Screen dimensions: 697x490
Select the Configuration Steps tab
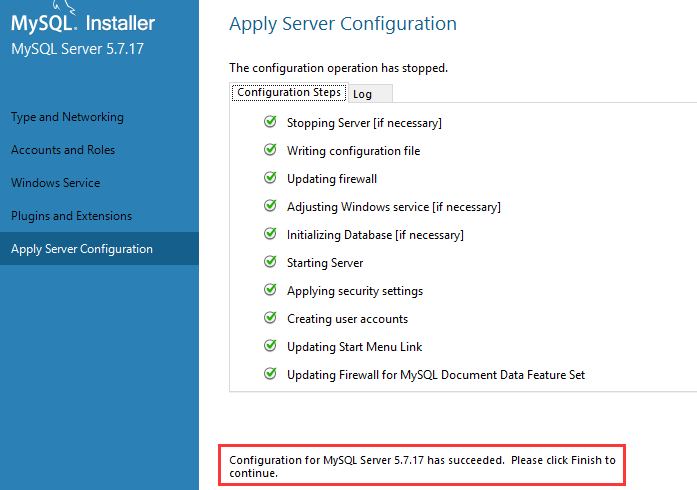tap(289, 92)
